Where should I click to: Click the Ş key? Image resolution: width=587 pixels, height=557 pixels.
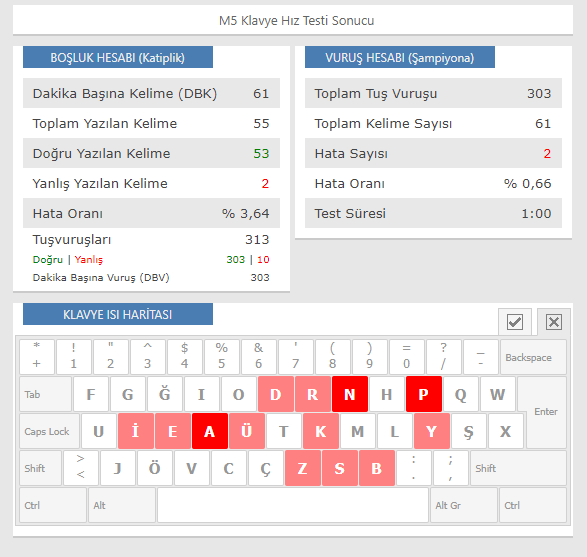pyautogui.click(x=469, y=431)
